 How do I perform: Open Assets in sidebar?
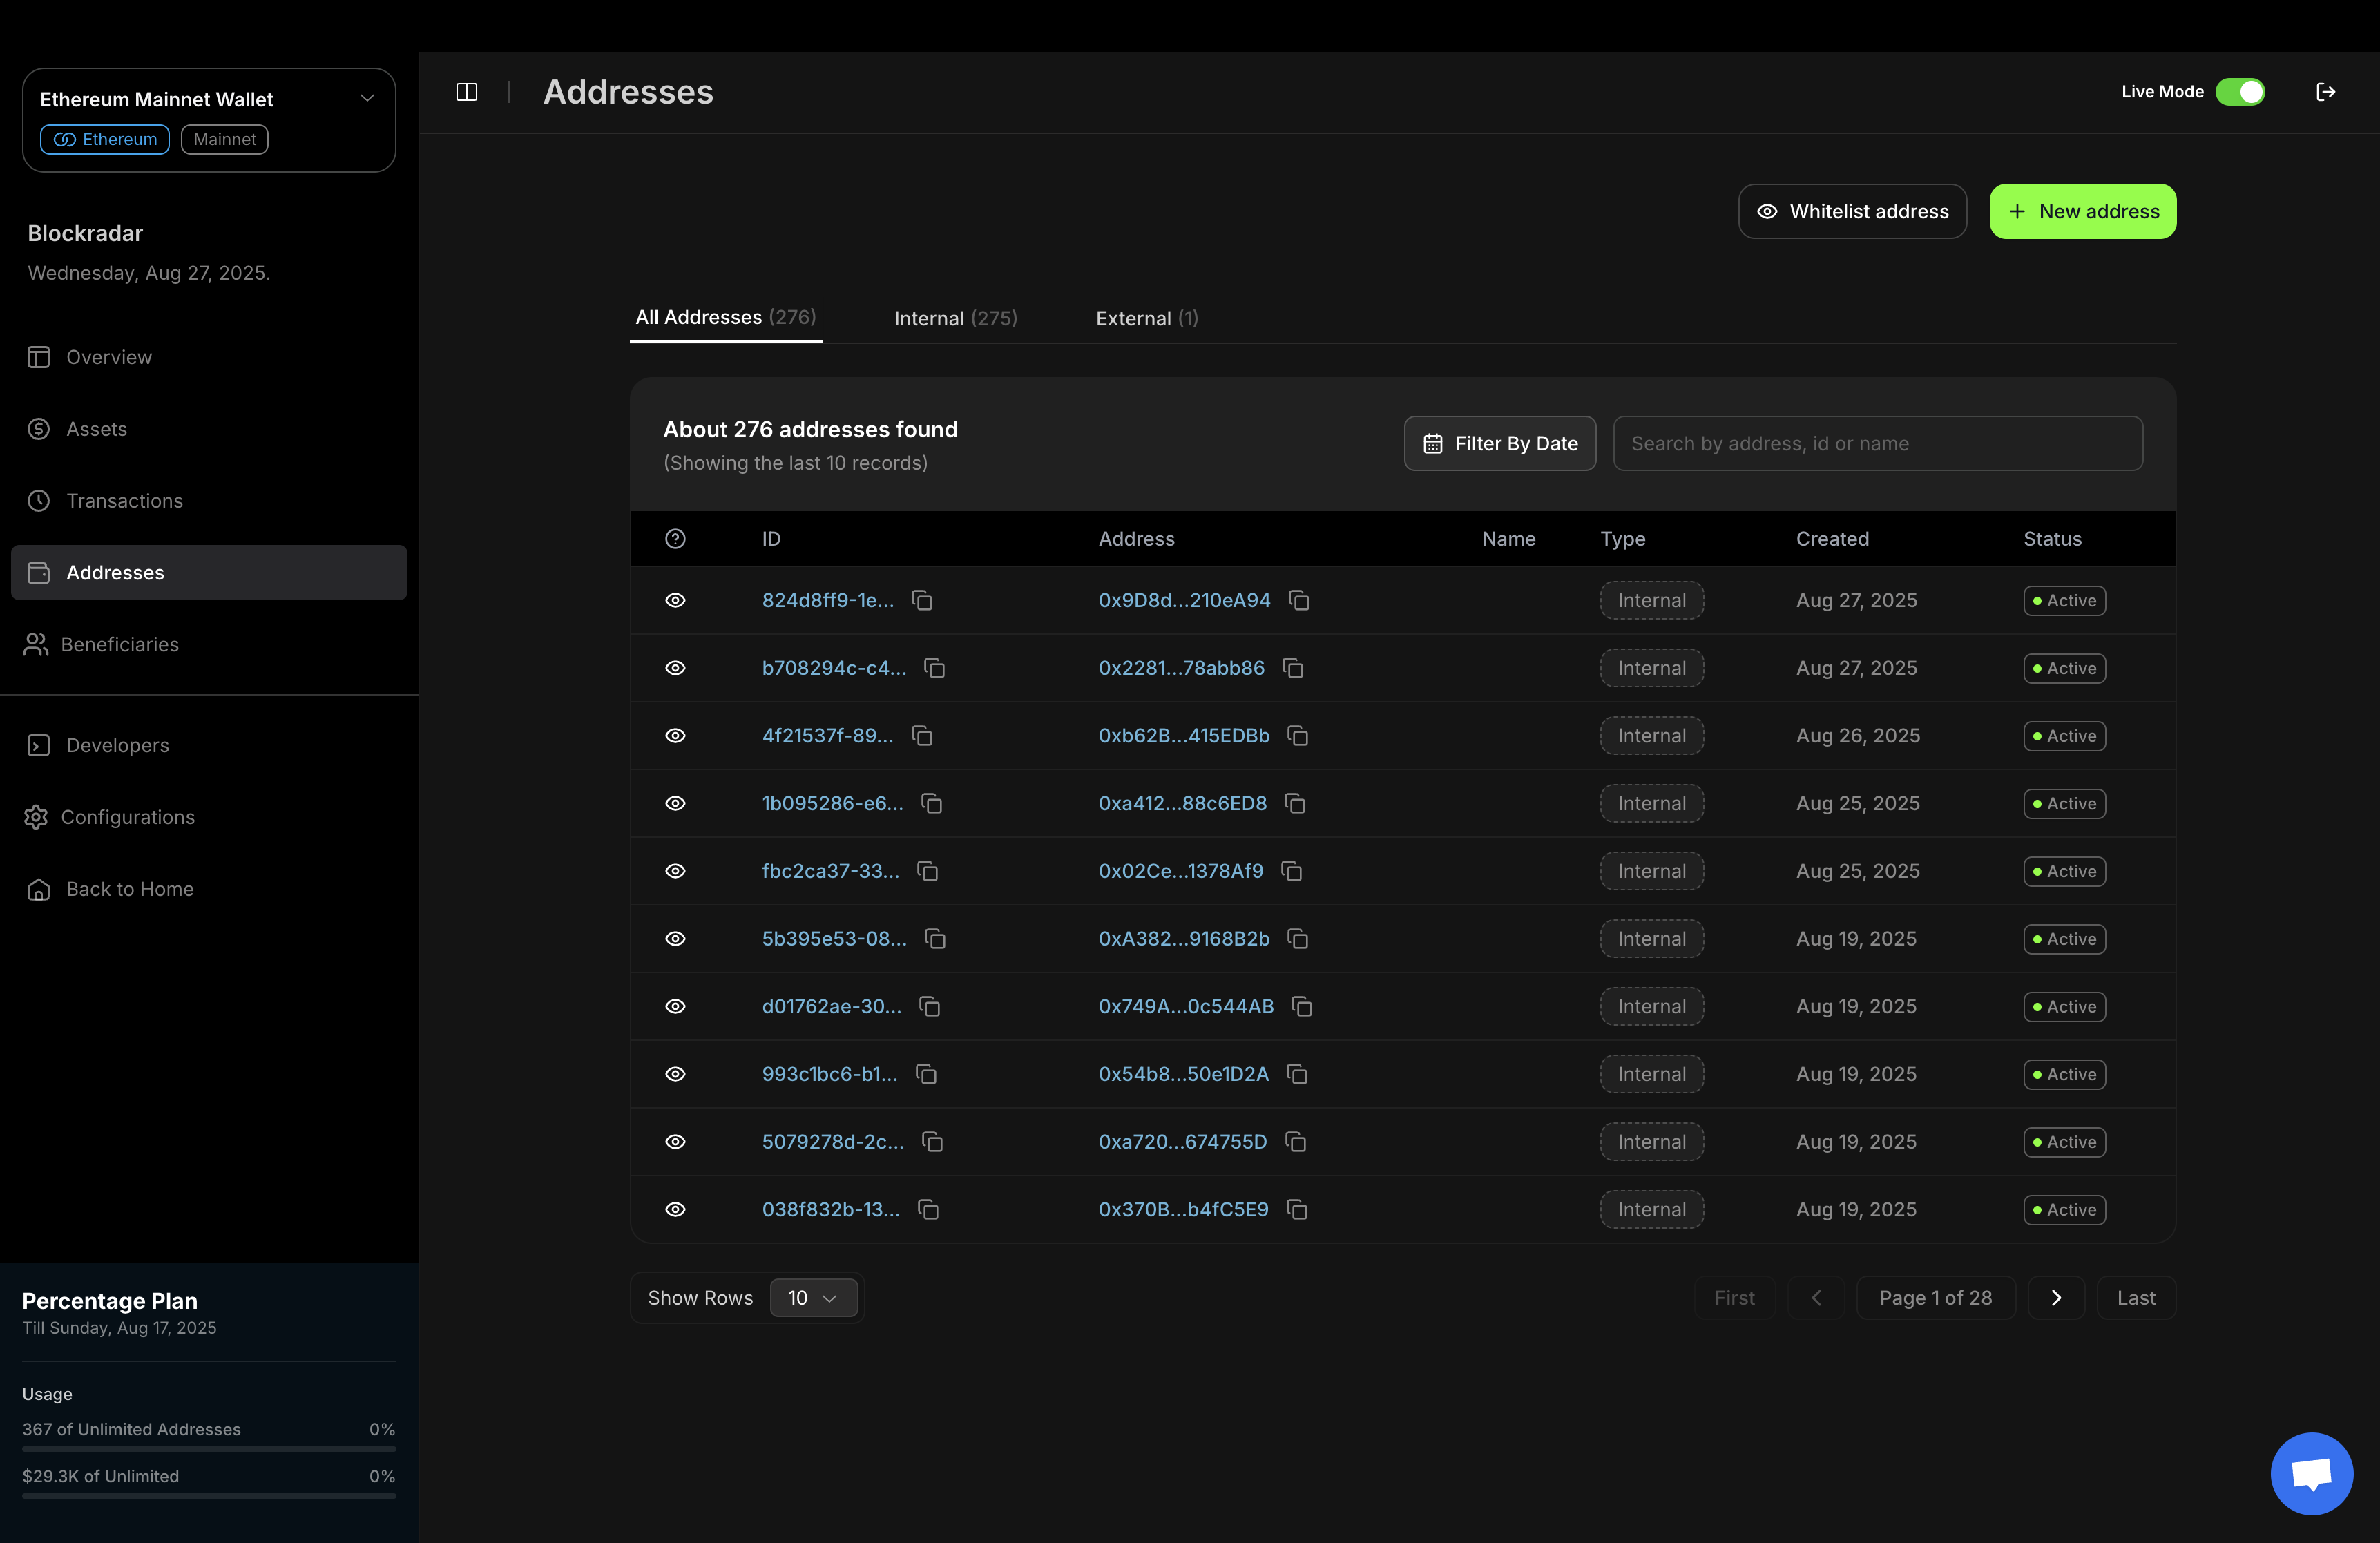point(209,429)
